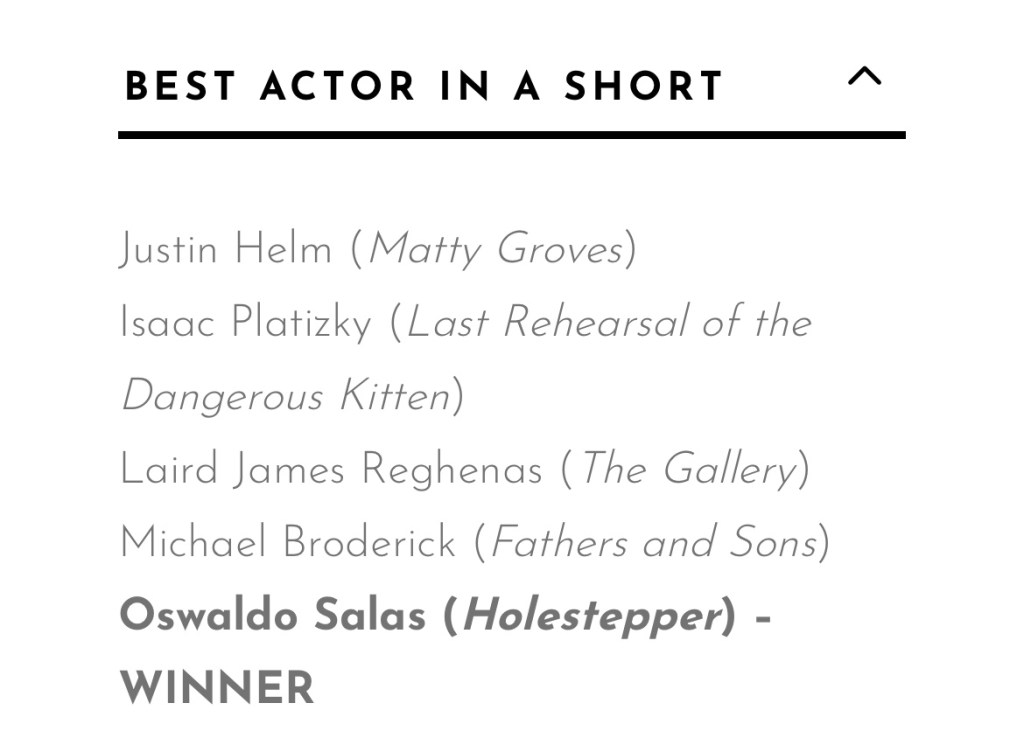The image size is (1024, 731).
Task: Click the bold film title Holestepper
Action: click(x=590, y=616)
